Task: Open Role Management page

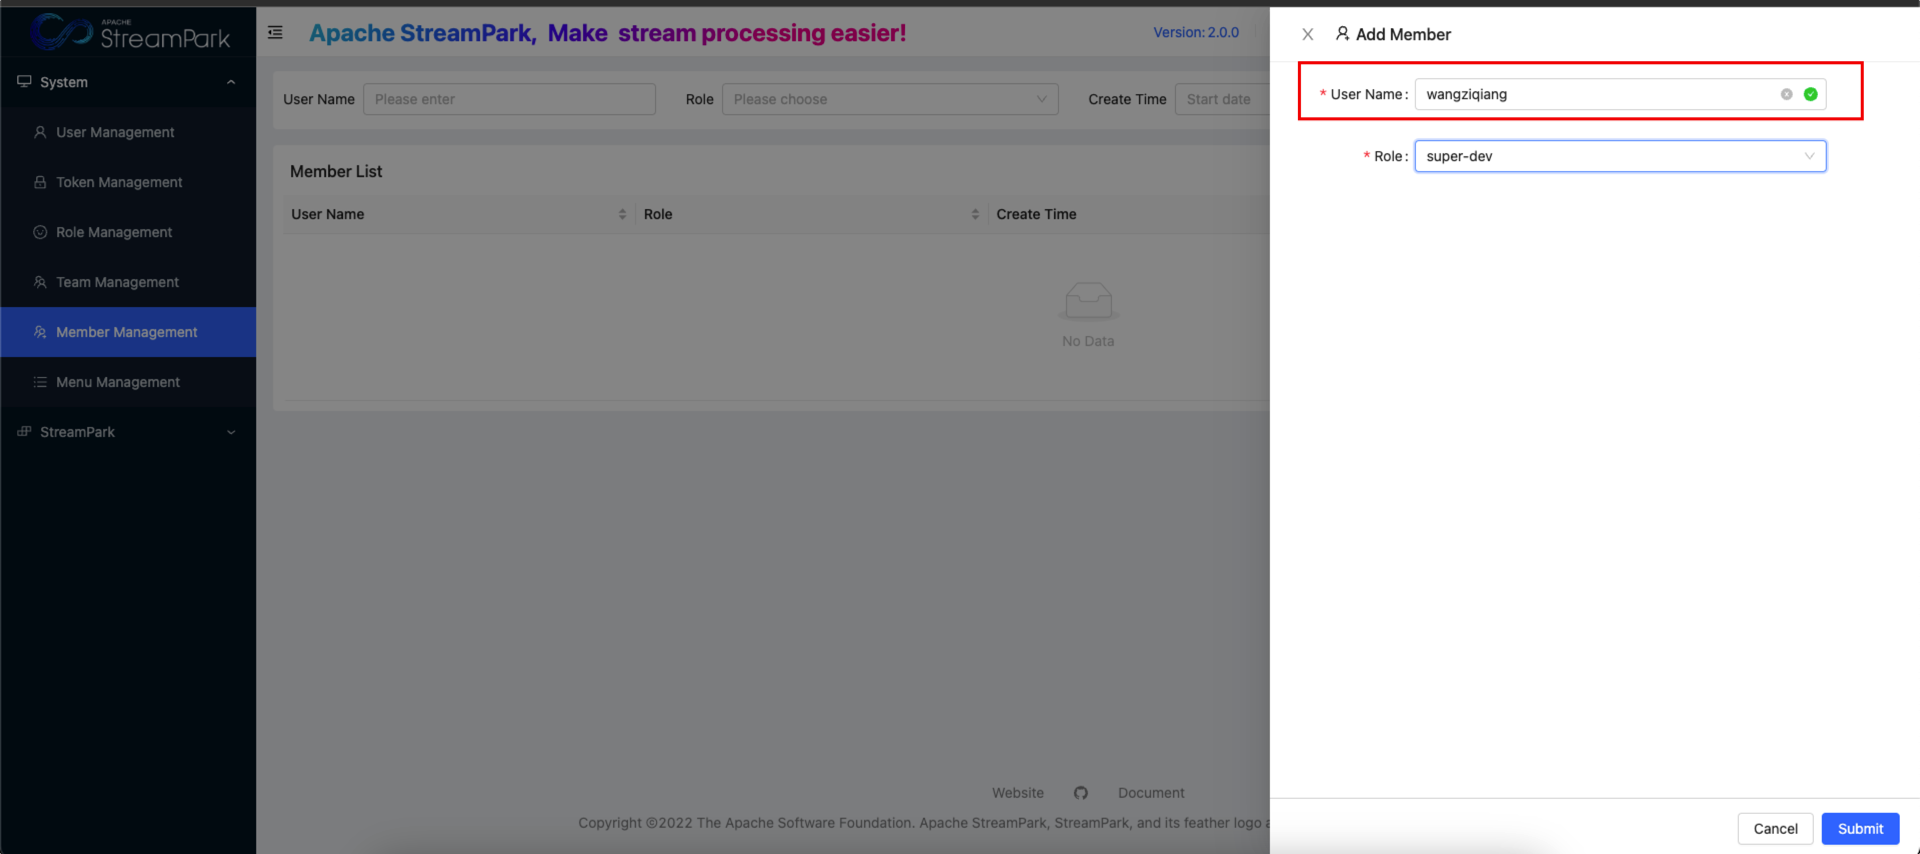Action: pos(128,232)
